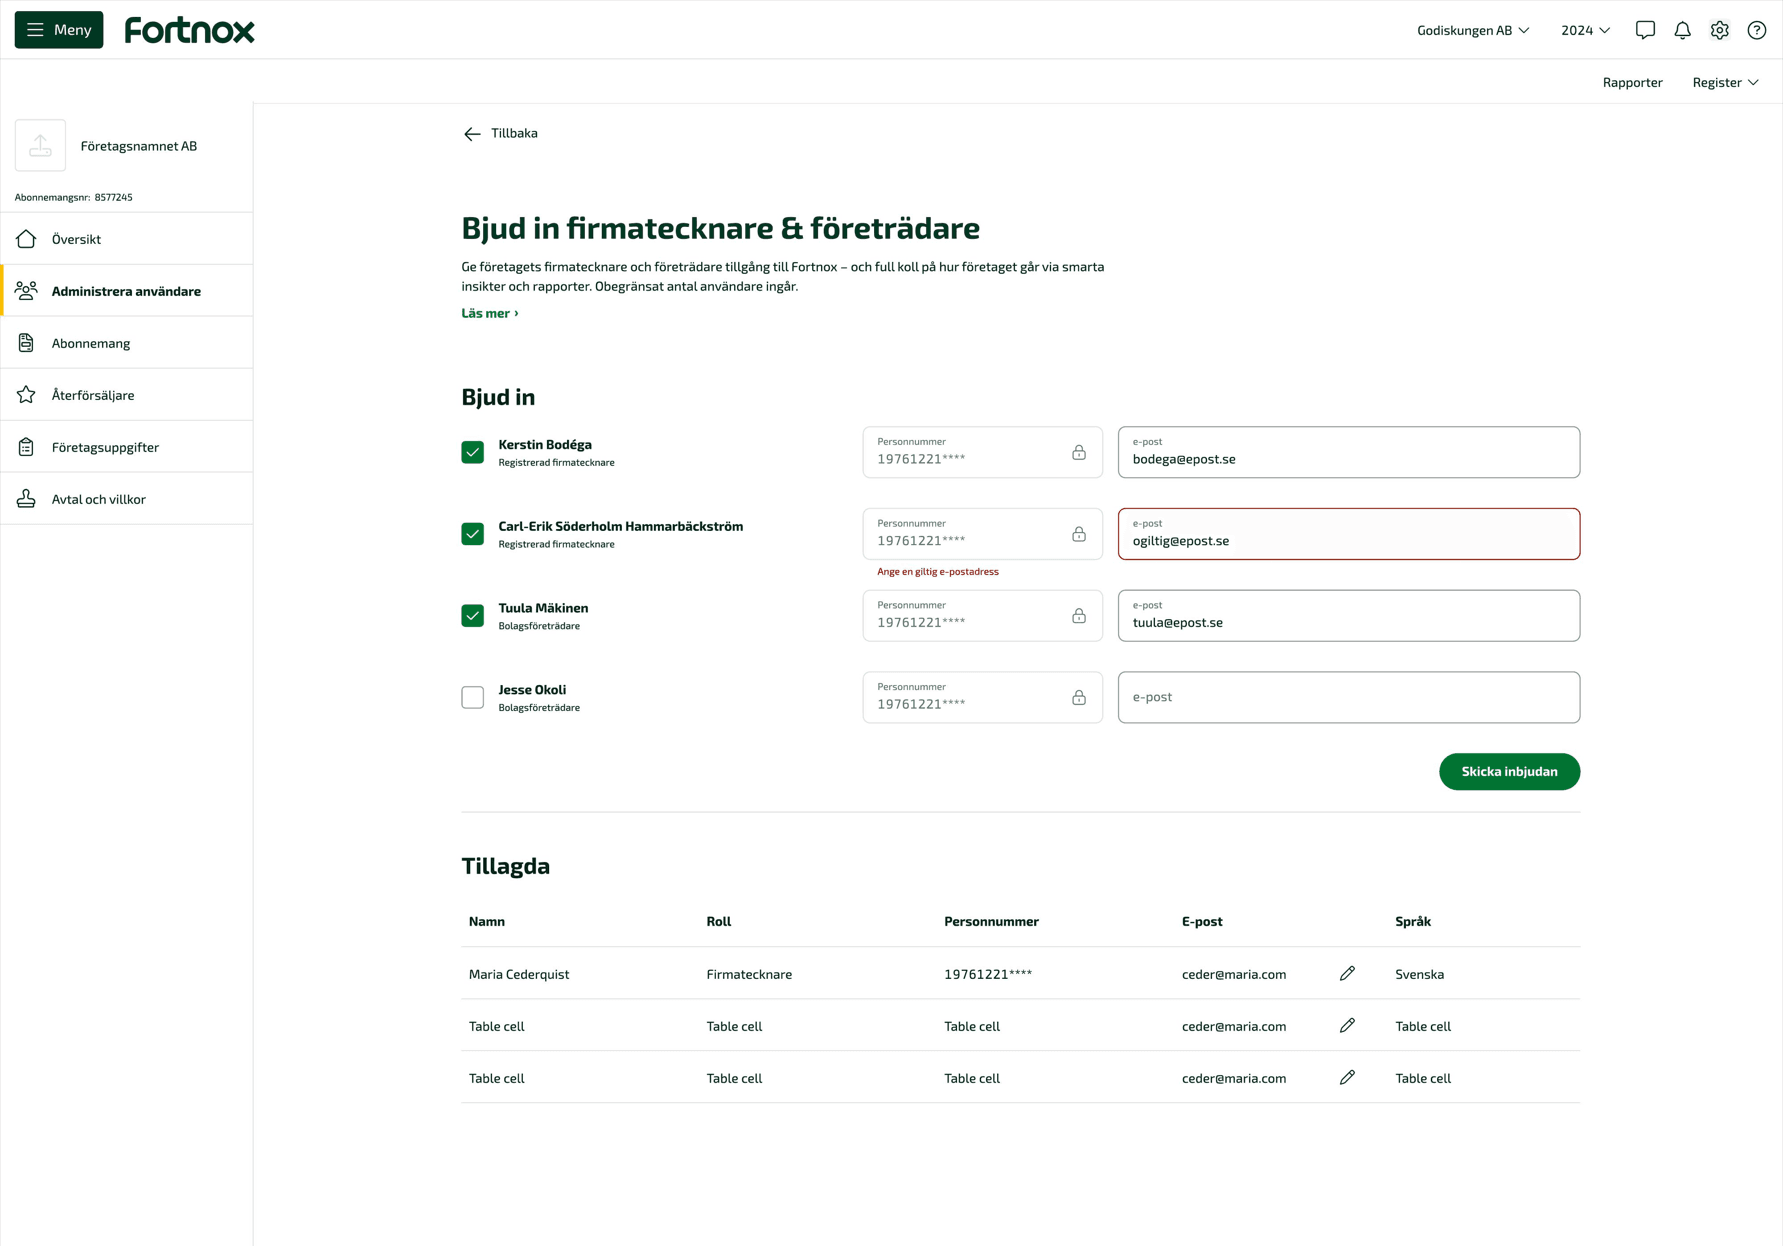Viewport: 1783px width, 1246px height.
Task: Edit Maria Cederquist's email with pencil icon
Action: pyautogui.click(x=1347, y=973)
